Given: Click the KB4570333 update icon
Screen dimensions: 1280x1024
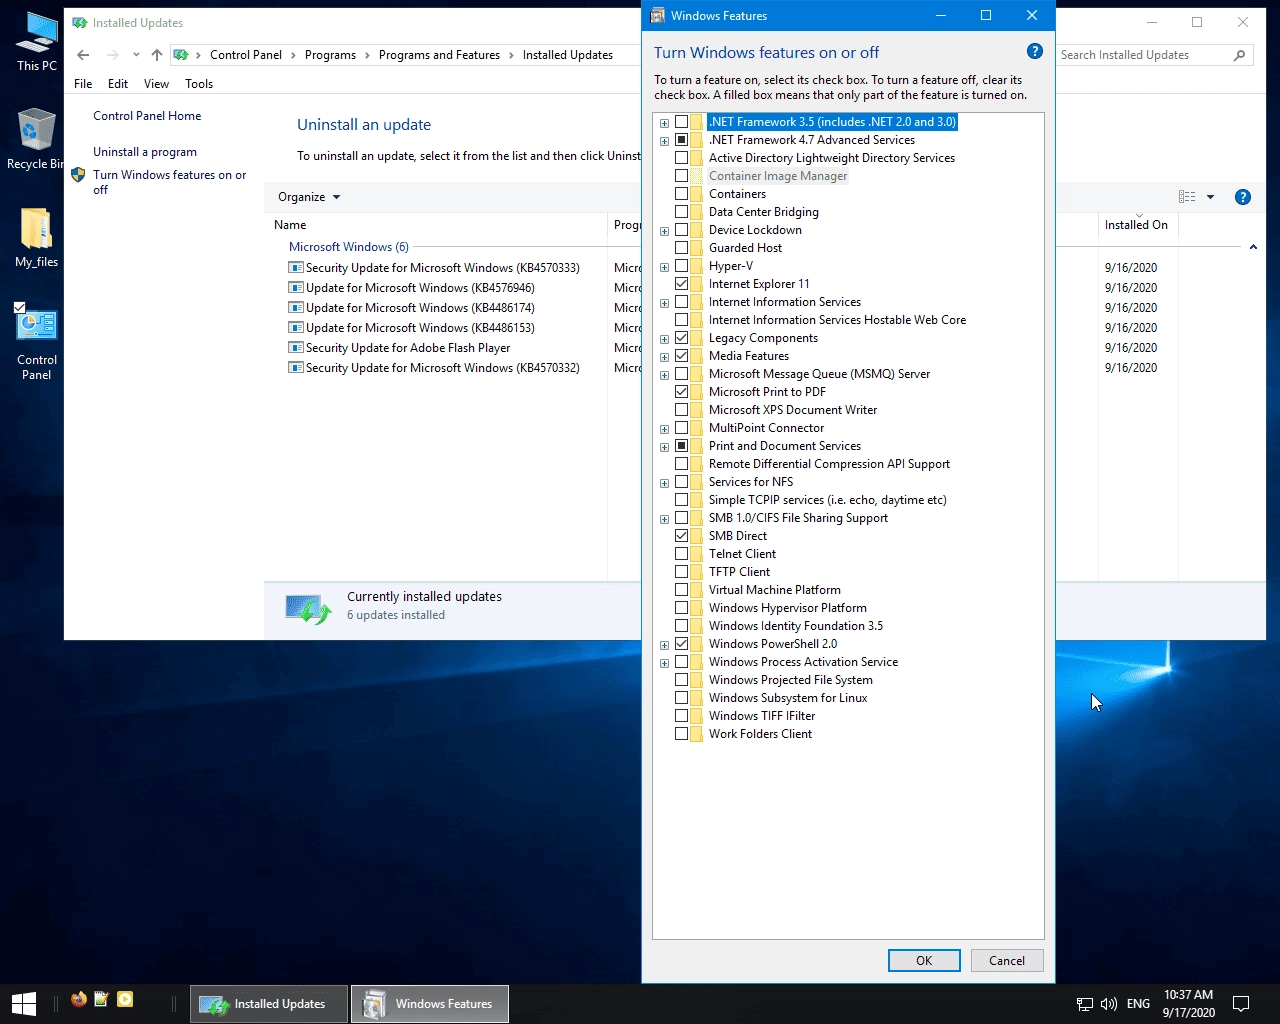Looking at the screenshot, I should coord(295,268).
